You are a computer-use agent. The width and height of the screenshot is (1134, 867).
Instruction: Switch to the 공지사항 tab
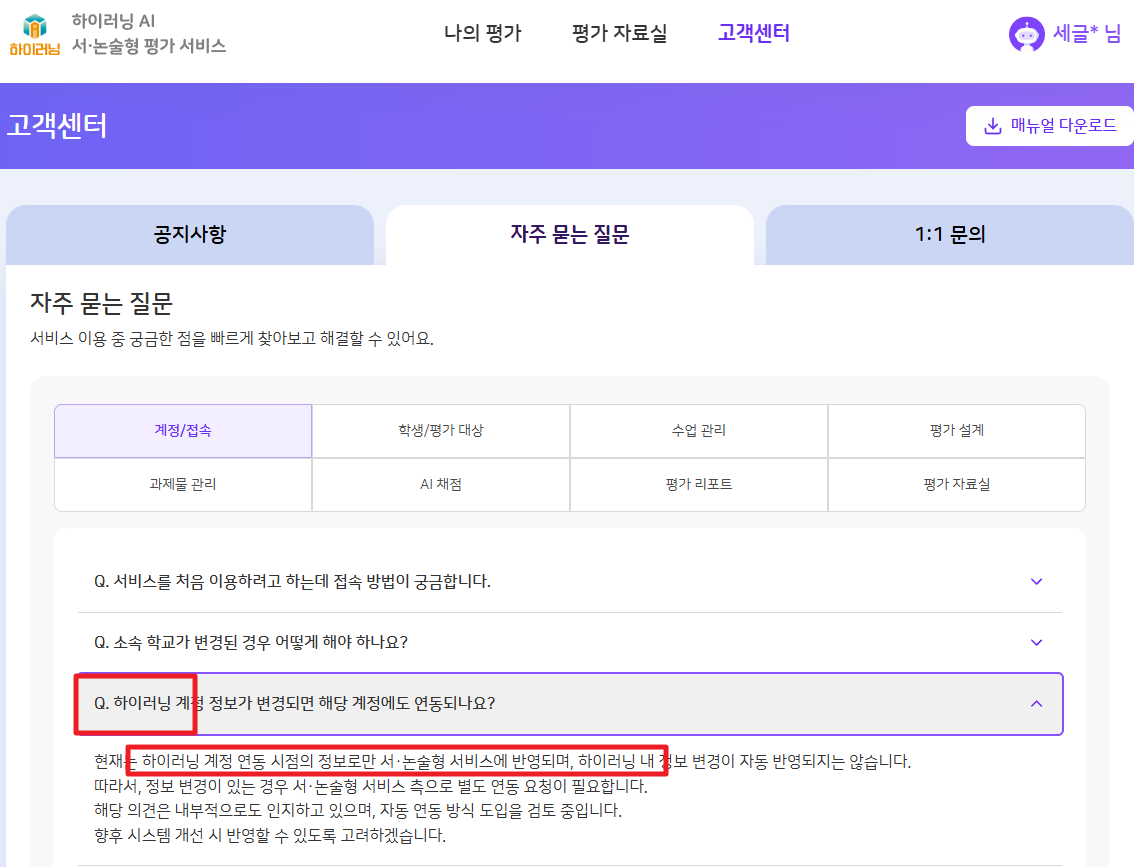tap(189, 234)
